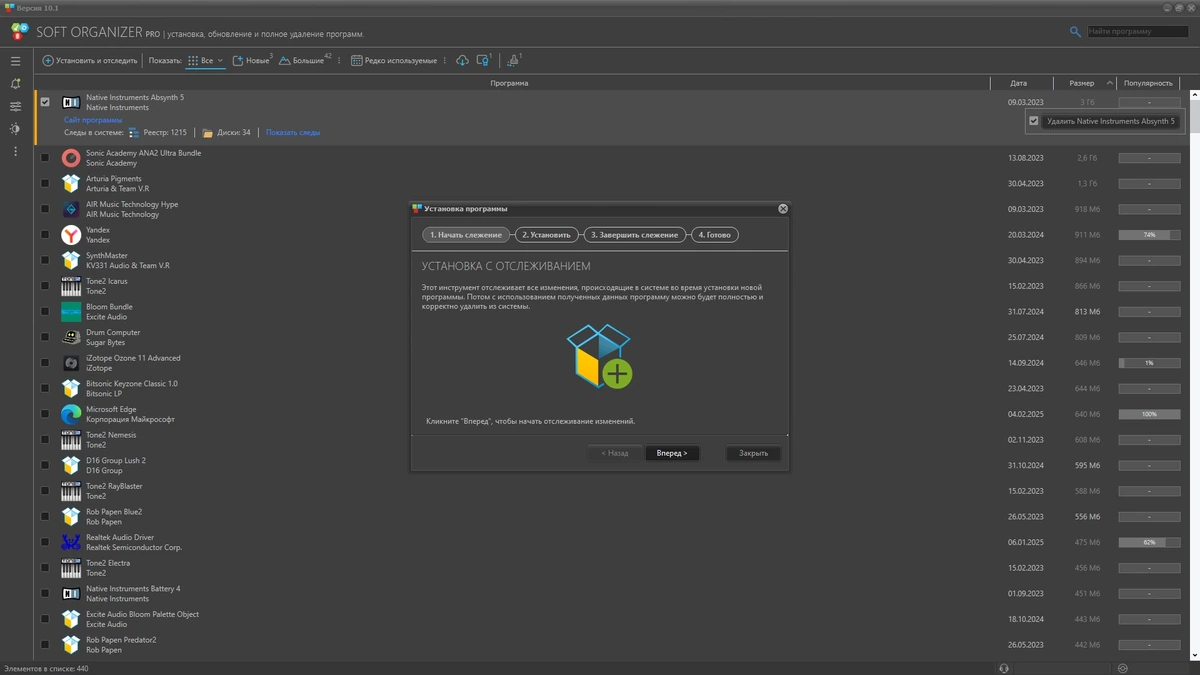Uncheck the Native Instruments Absynth 5 row checkbox
The height and width of the screenshot is (675, 1200).
(44, 102)
